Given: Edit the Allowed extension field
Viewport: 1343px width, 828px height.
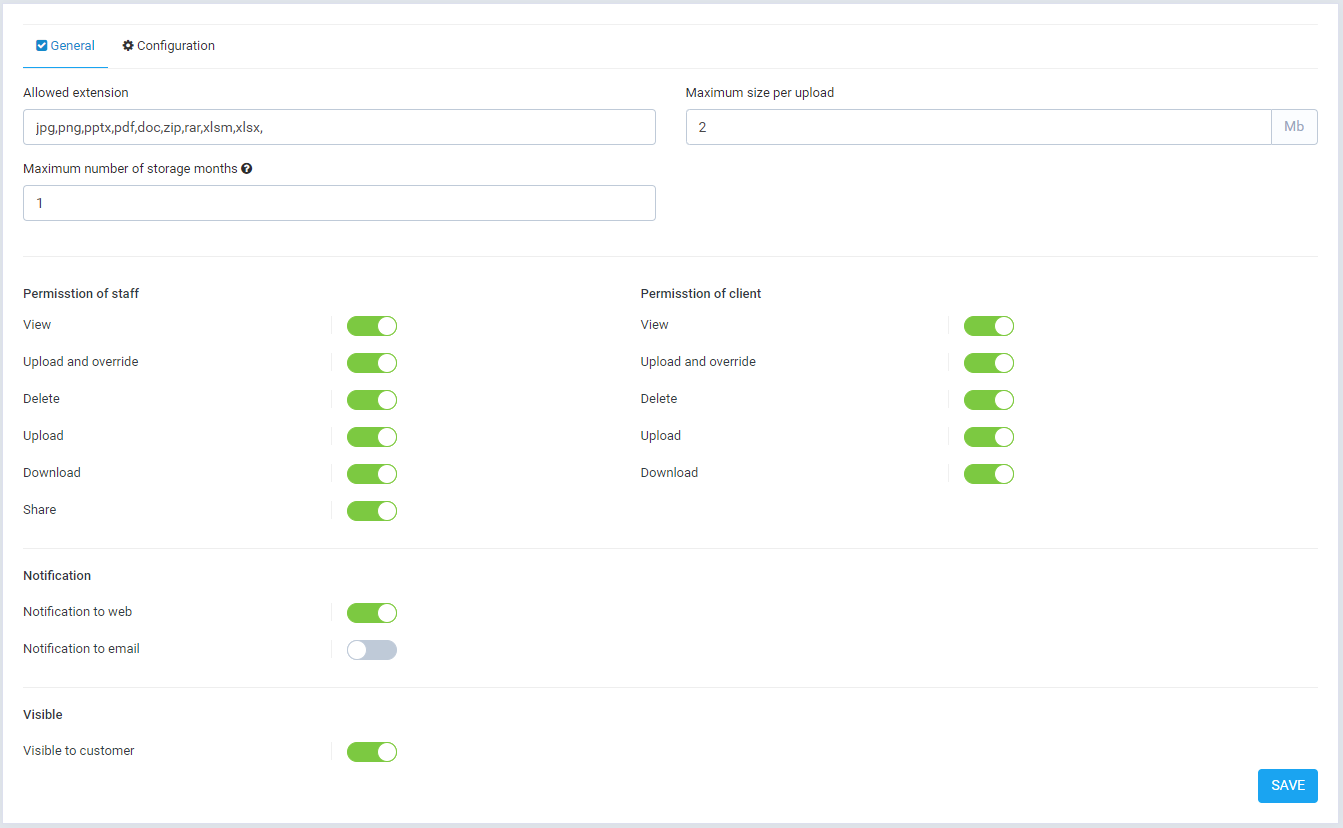Looking at the screenshot, I should tap(339, 127).
